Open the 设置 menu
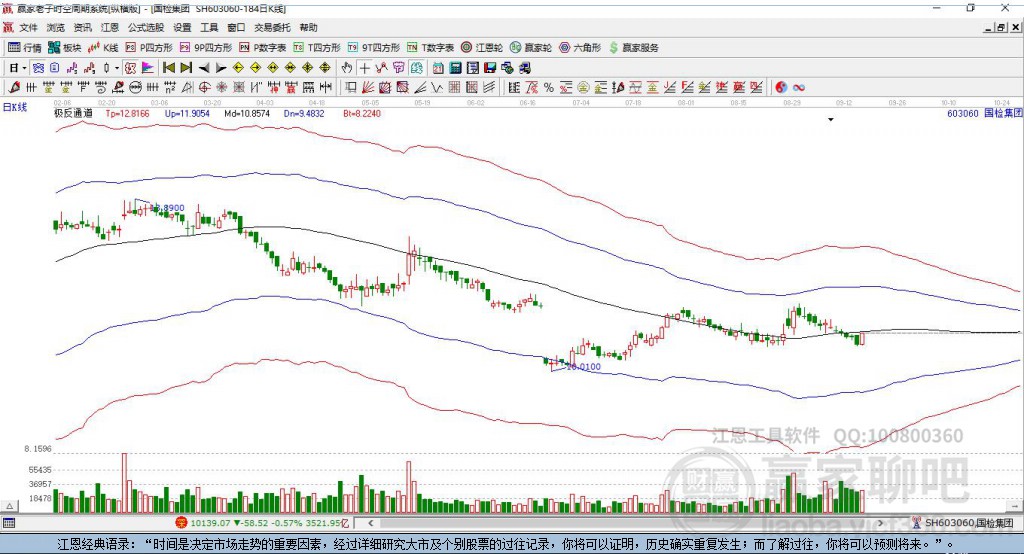1024x554 pixels. point(182,27)
